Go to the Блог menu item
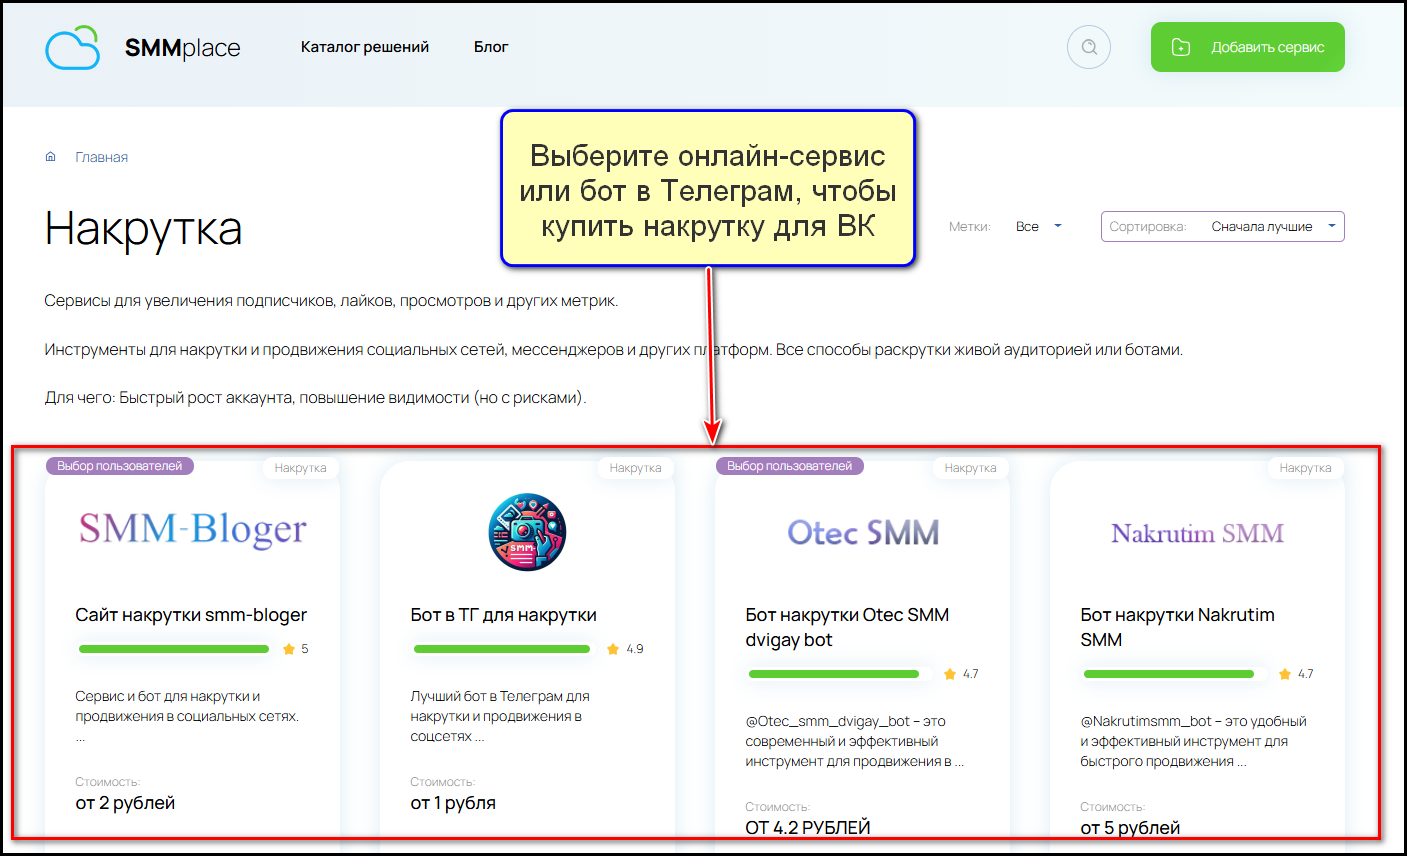Screen dimensions: 1407x856 point(491,47)
